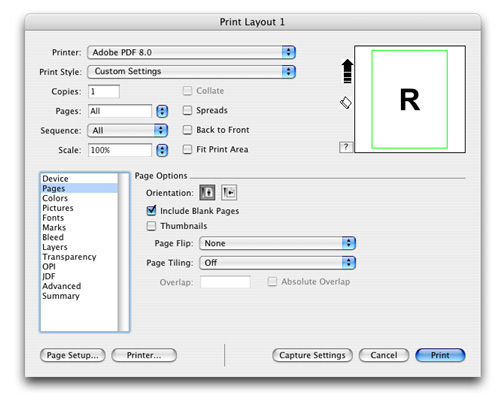503x406 pixels.
Task: Click the rotated page icon beside preview
Action: click(346, 102)
